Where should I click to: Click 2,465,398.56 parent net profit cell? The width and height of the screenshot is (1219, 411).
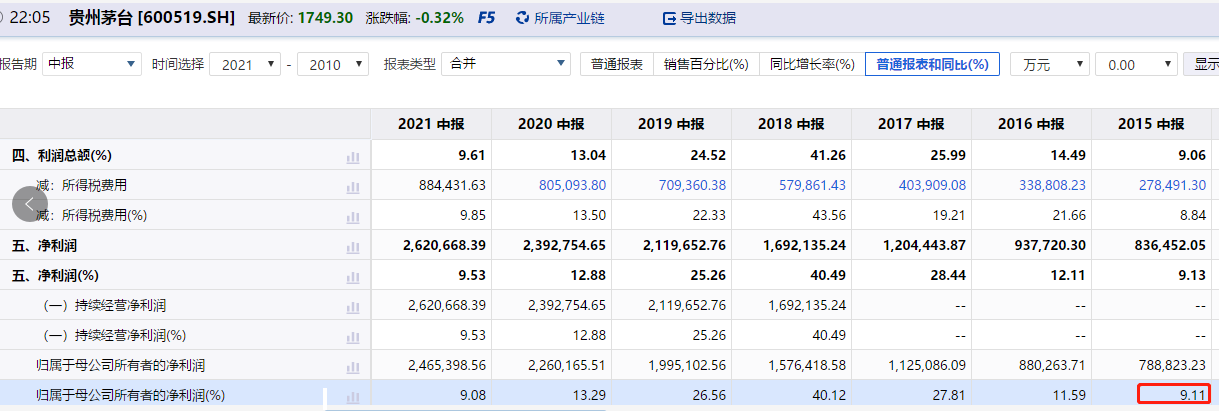click(447, 365)
